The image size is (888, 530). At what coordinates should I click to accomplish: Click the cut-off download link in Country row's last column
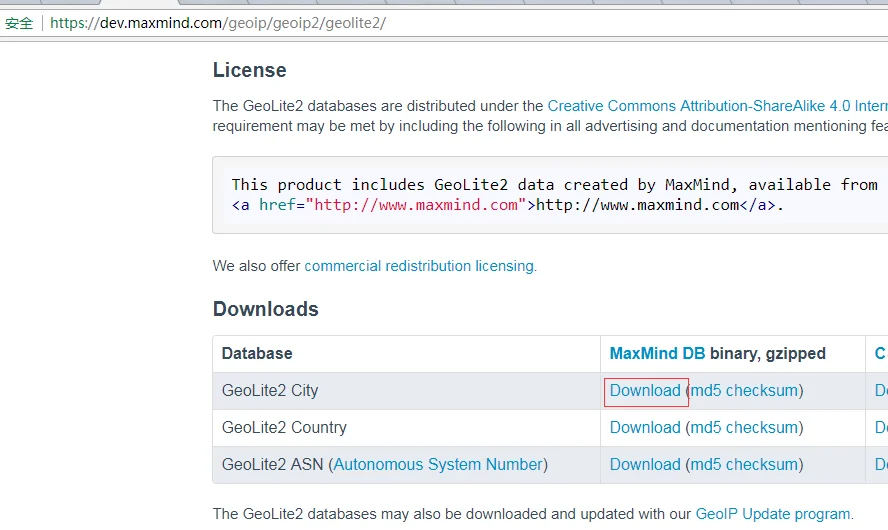click(881, 428)
